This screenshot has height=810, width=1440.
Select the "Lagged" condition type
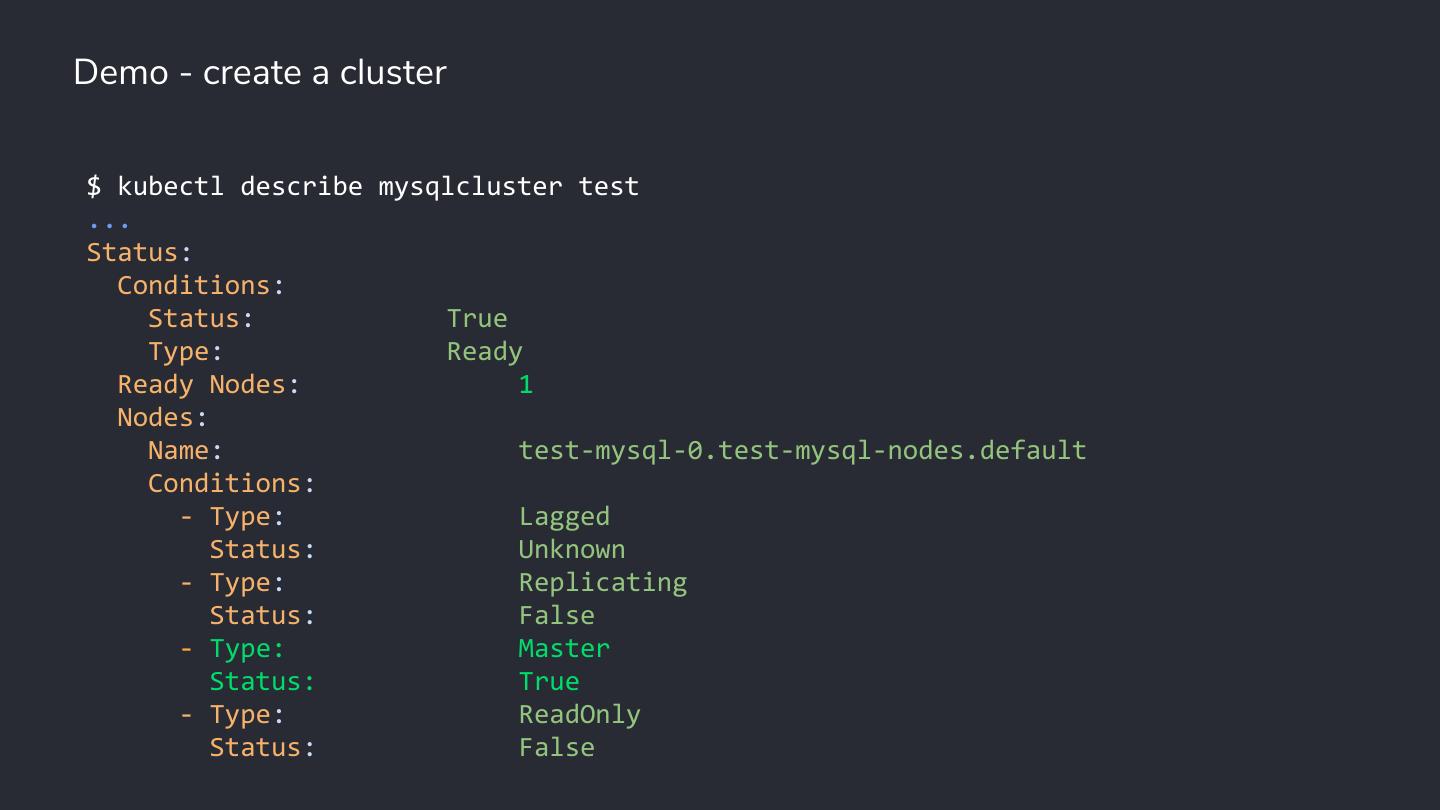tap(564, 516)
